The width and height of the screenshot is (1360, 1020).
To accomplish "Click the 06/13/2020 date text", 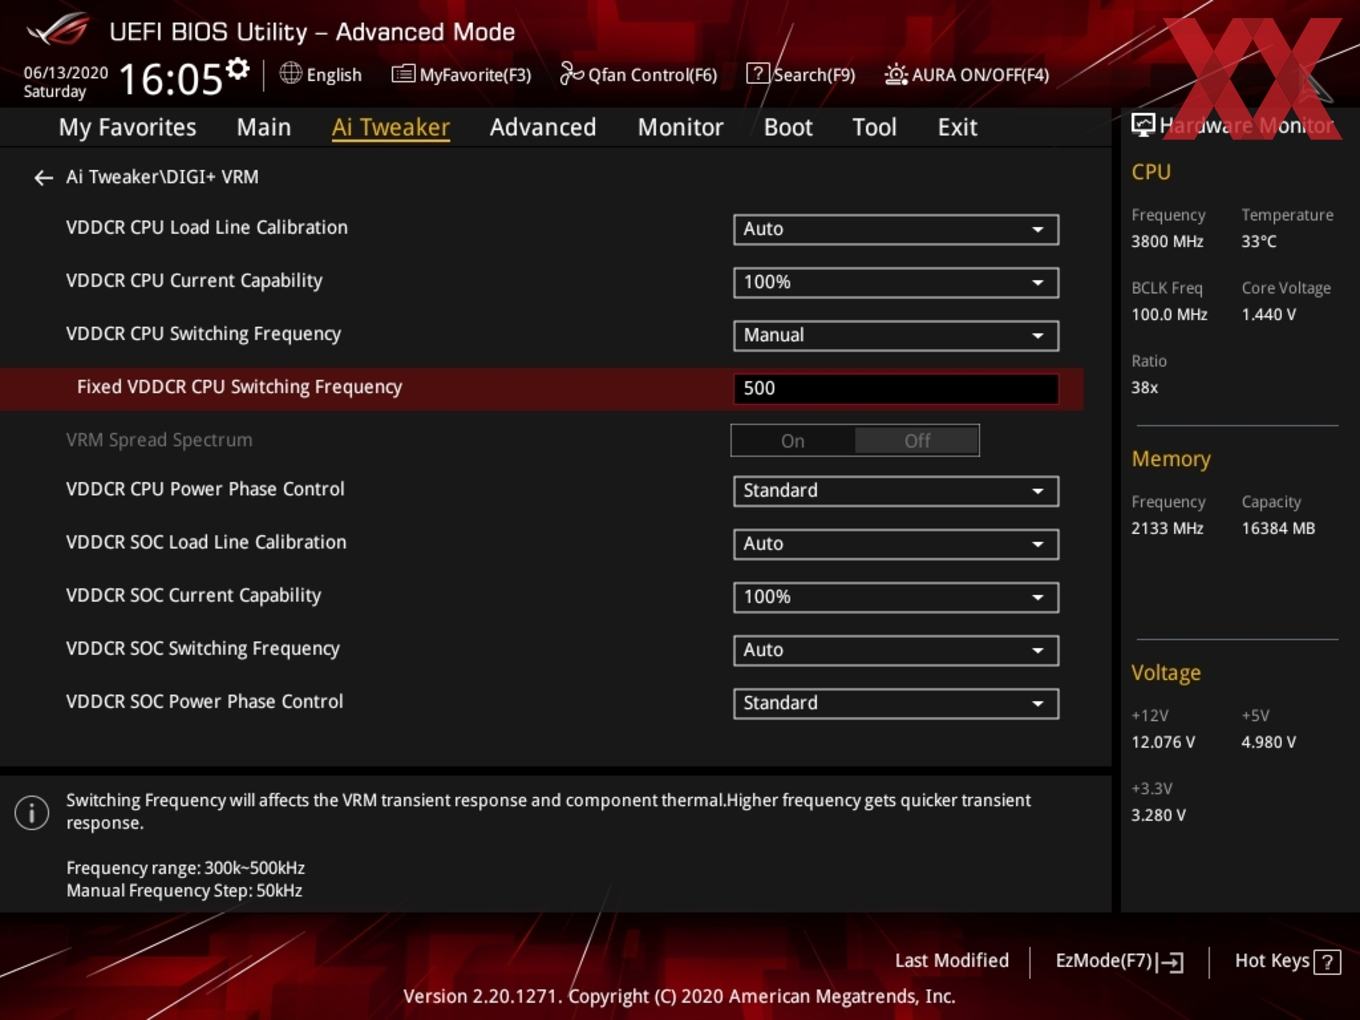I will (66, 73).
